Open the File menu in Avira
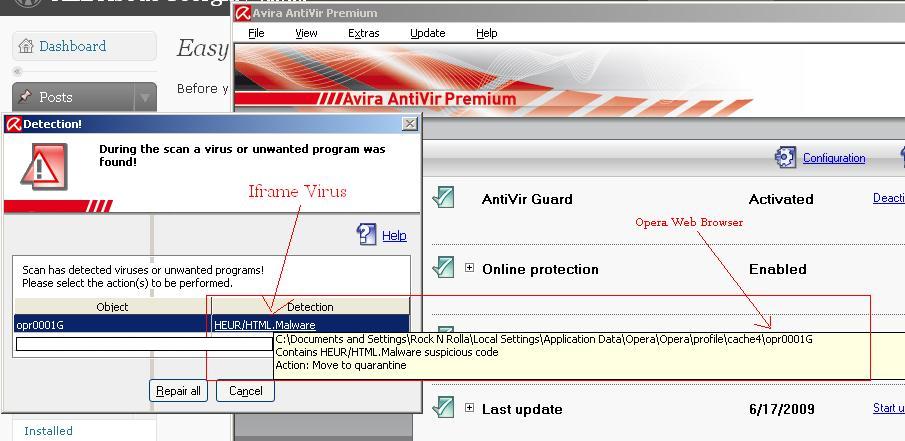 [x=256, y=33]
